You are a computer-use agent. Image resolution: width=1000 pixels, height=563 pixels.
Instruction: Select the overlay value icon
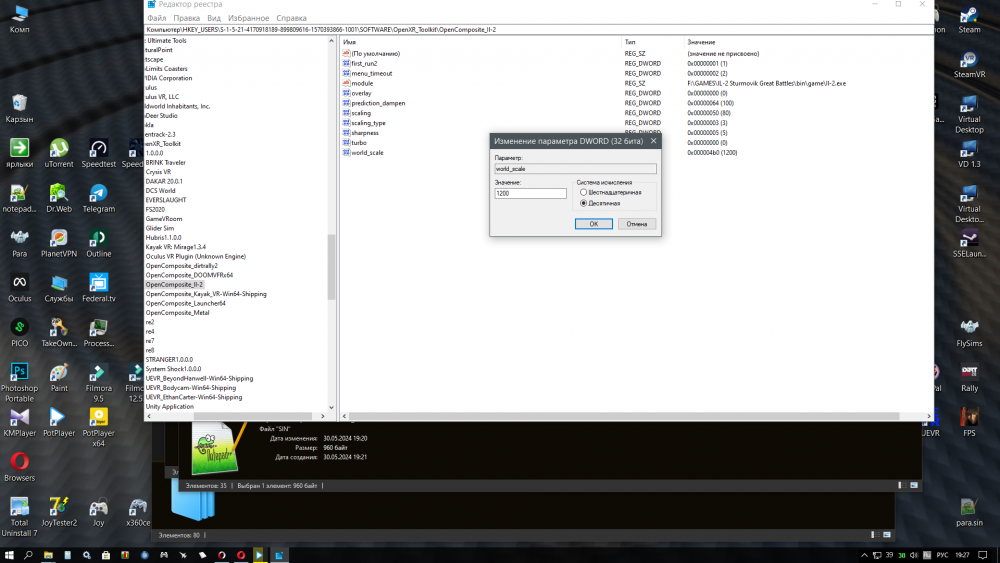(x=346, y=93)
